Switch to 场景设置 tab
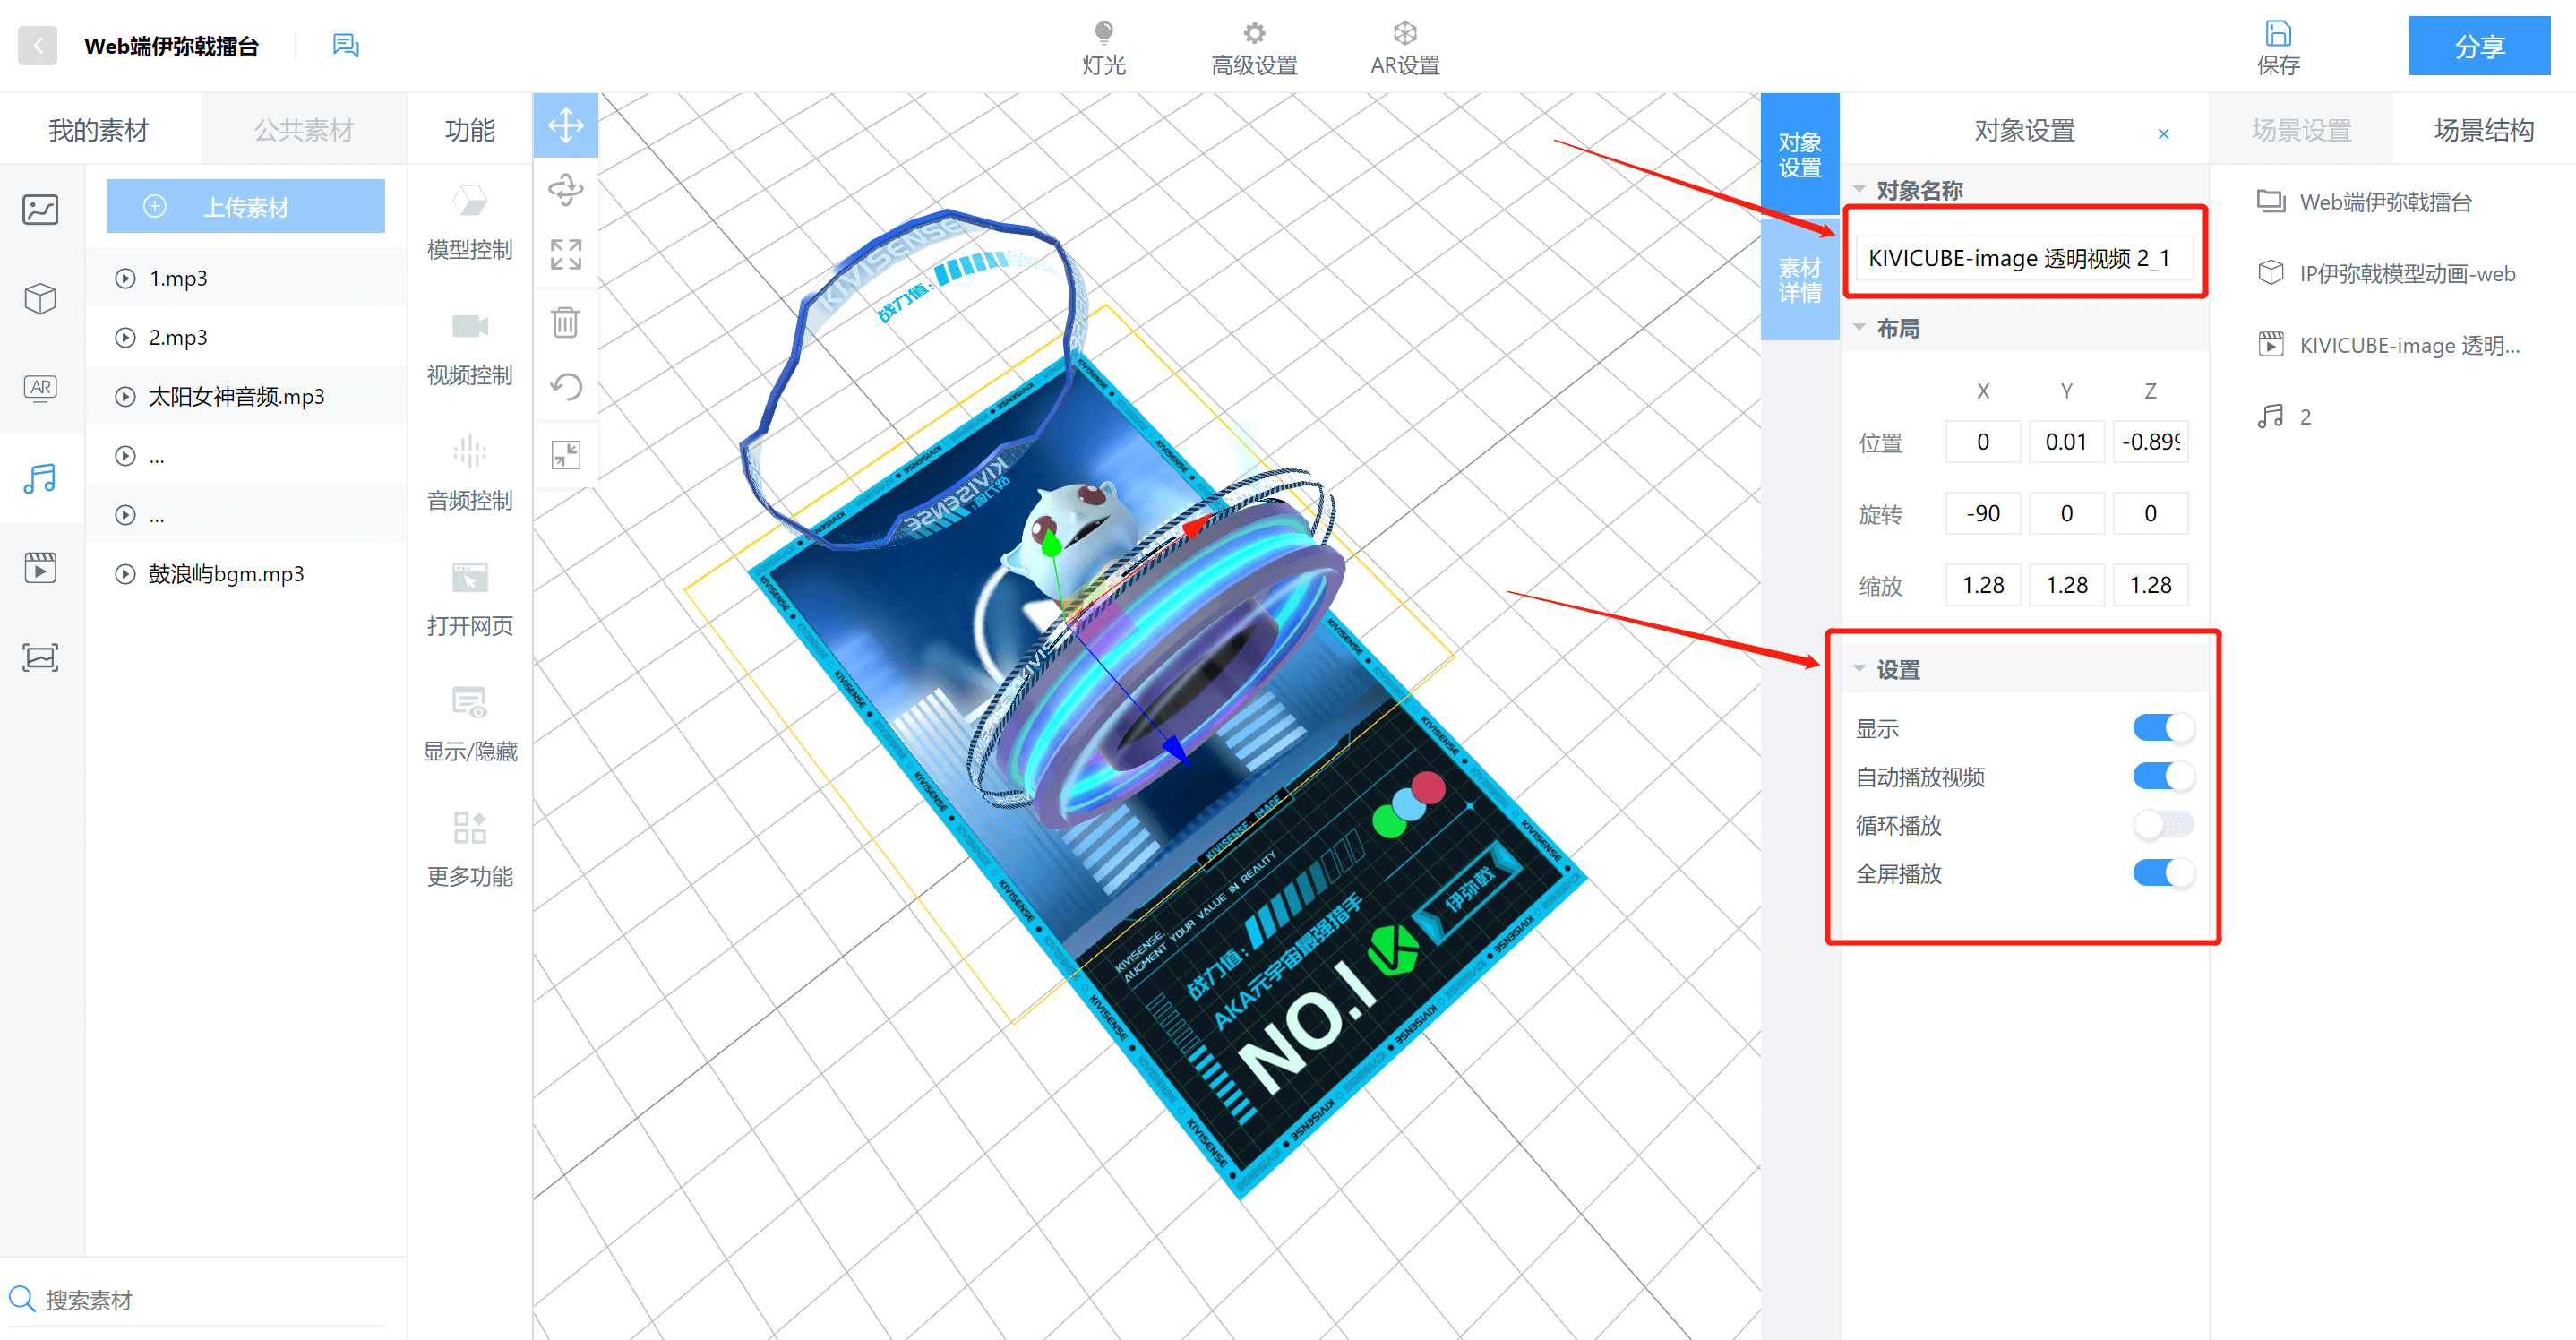This screenshot has width=2576, height=1340. [2301, 130]
